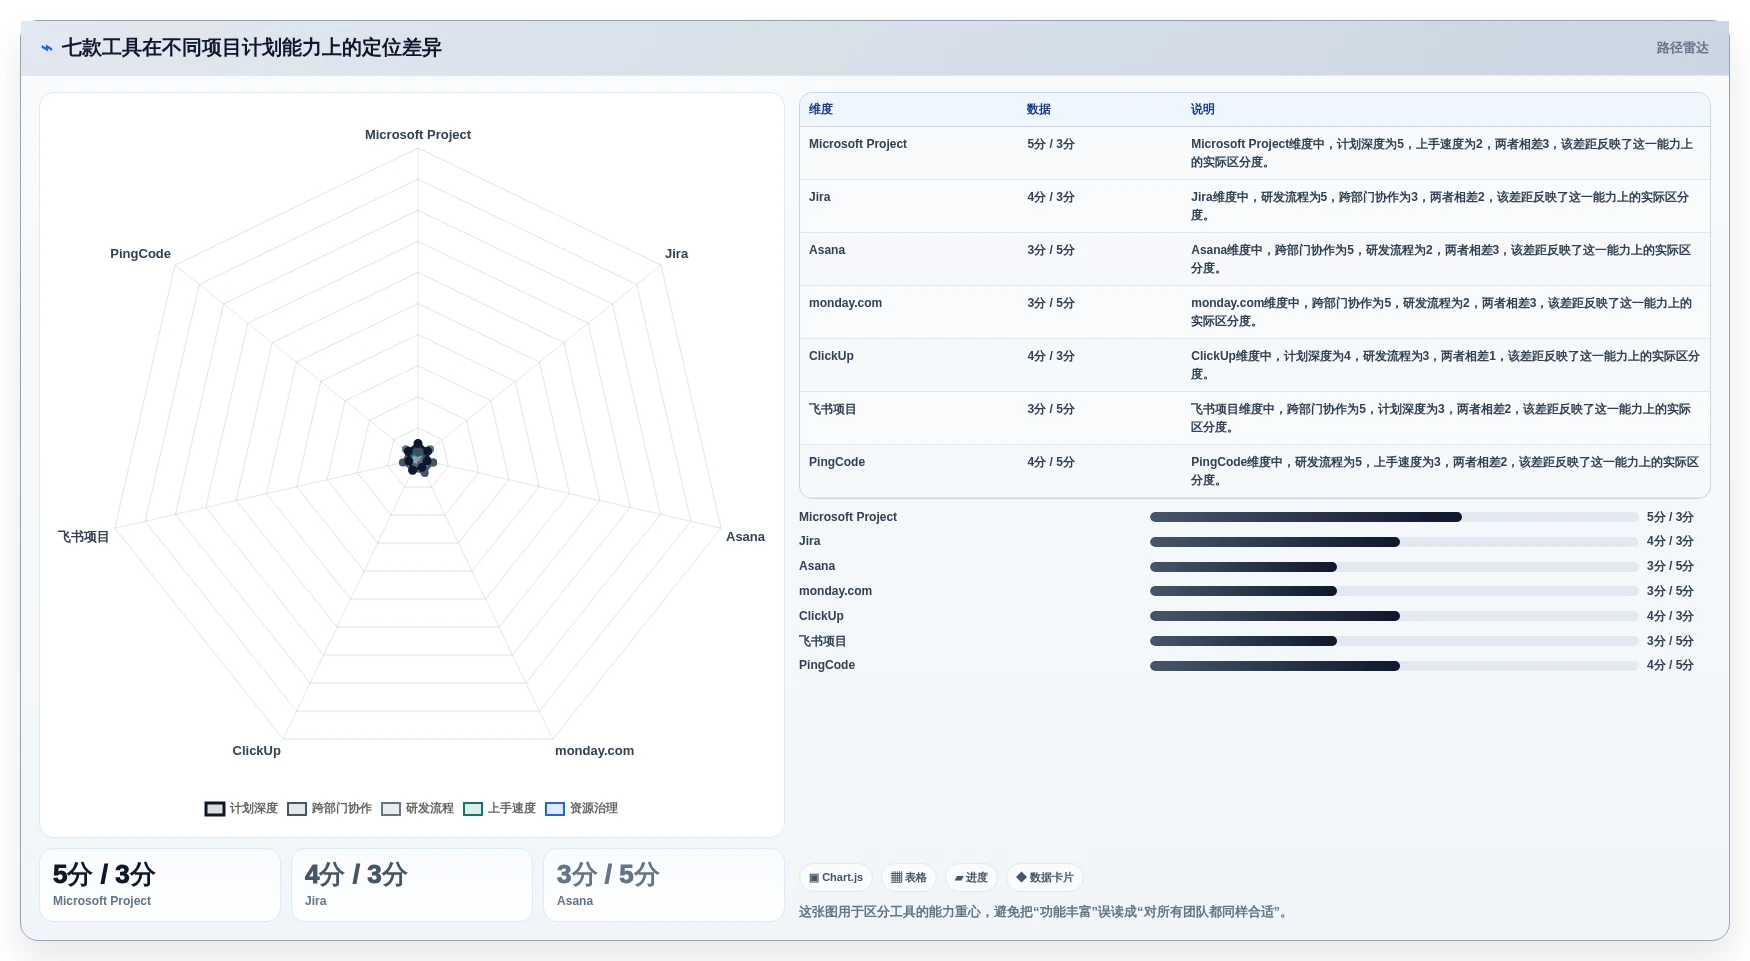
Task: Select the Asana table row name
Action: pos(827,251)
